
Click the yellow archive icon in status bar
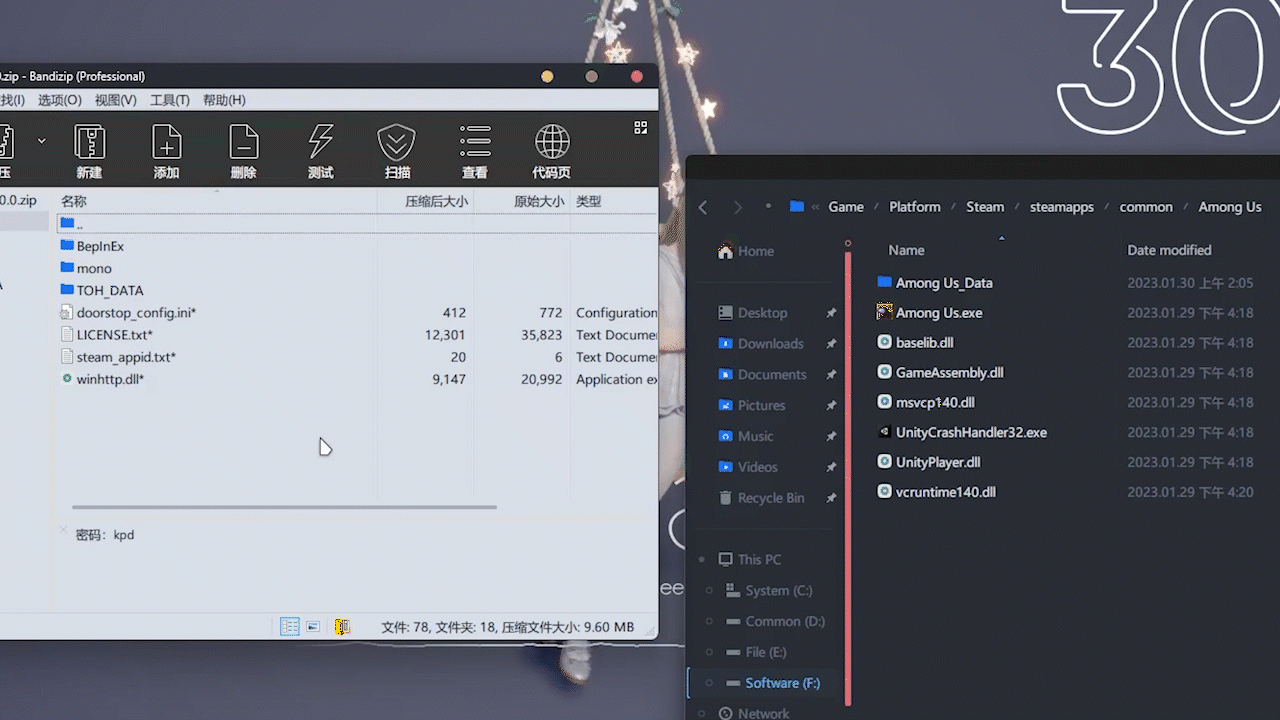tap(342, 627)
